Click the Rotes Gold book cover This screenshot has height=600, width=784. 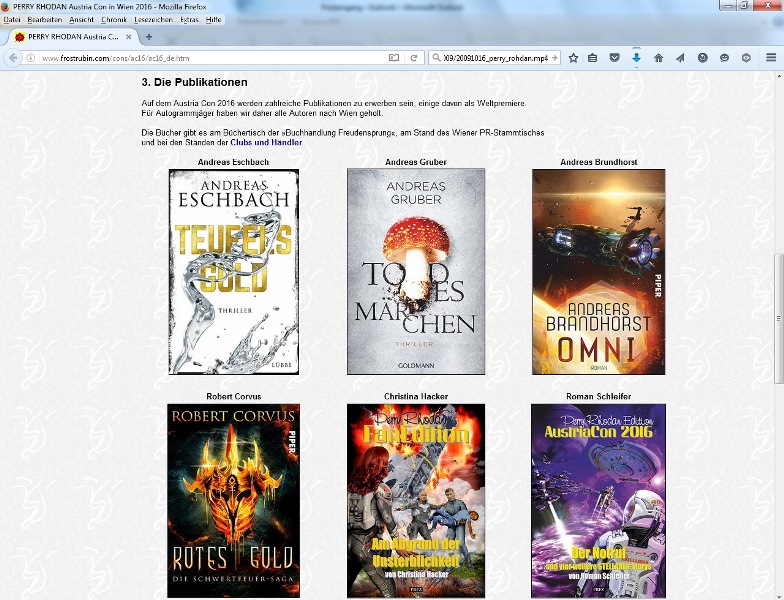click(x=234, y=501)
